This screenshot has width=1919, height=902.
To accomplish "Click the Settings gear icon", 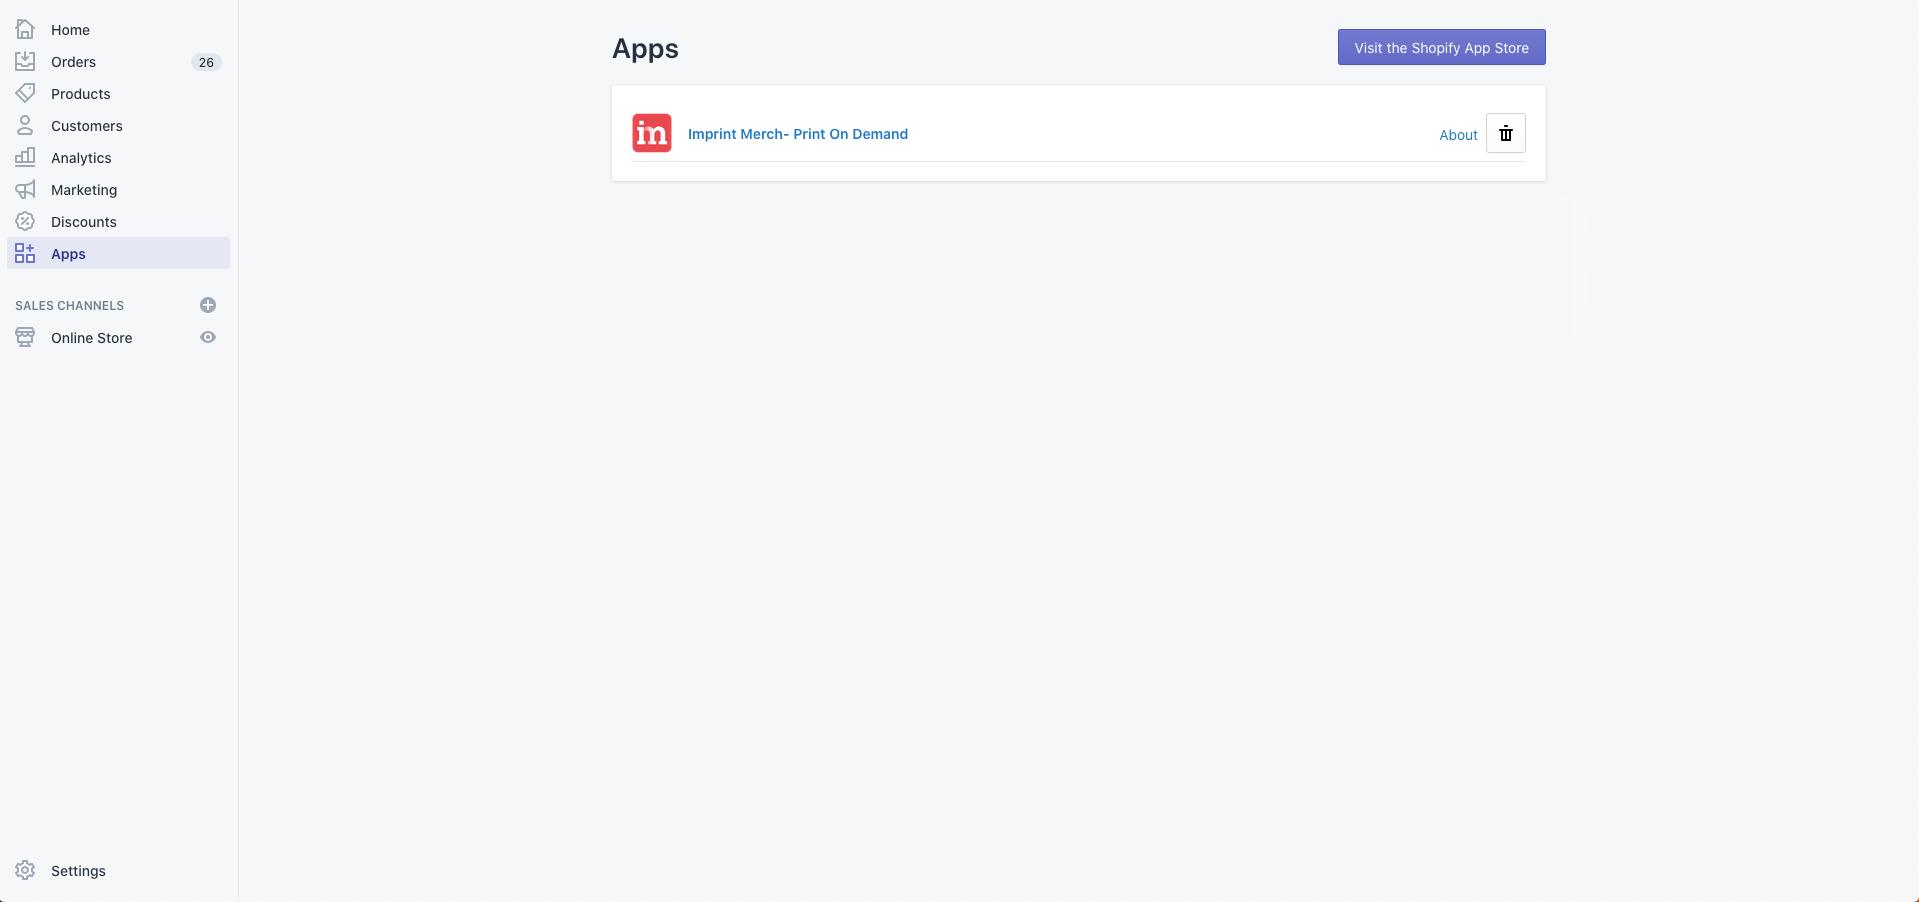I will 25,870.
